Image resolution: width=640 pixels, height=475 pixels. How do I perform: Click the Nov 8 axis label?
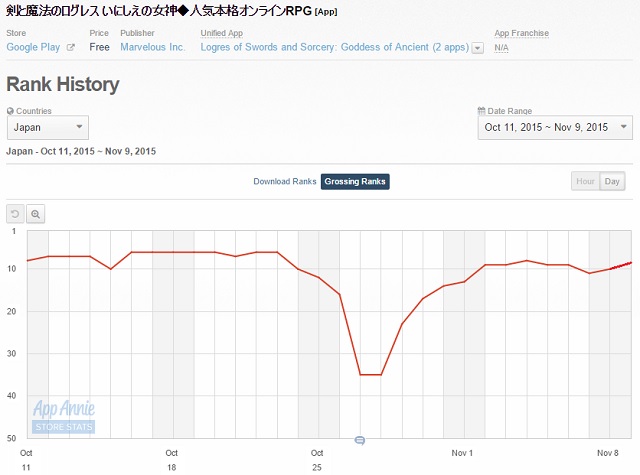[x=608, y=453]
